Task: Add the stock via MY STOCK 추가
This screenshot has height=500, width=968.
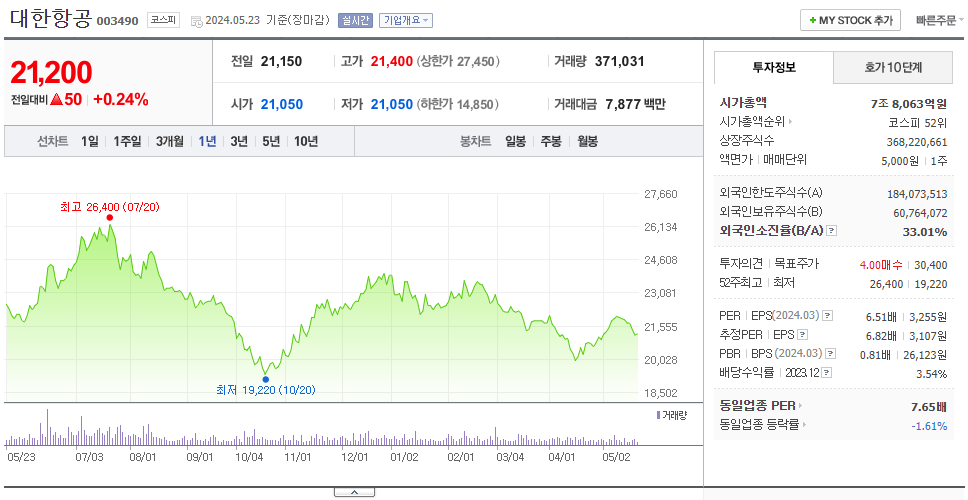Action: point(850,20)
